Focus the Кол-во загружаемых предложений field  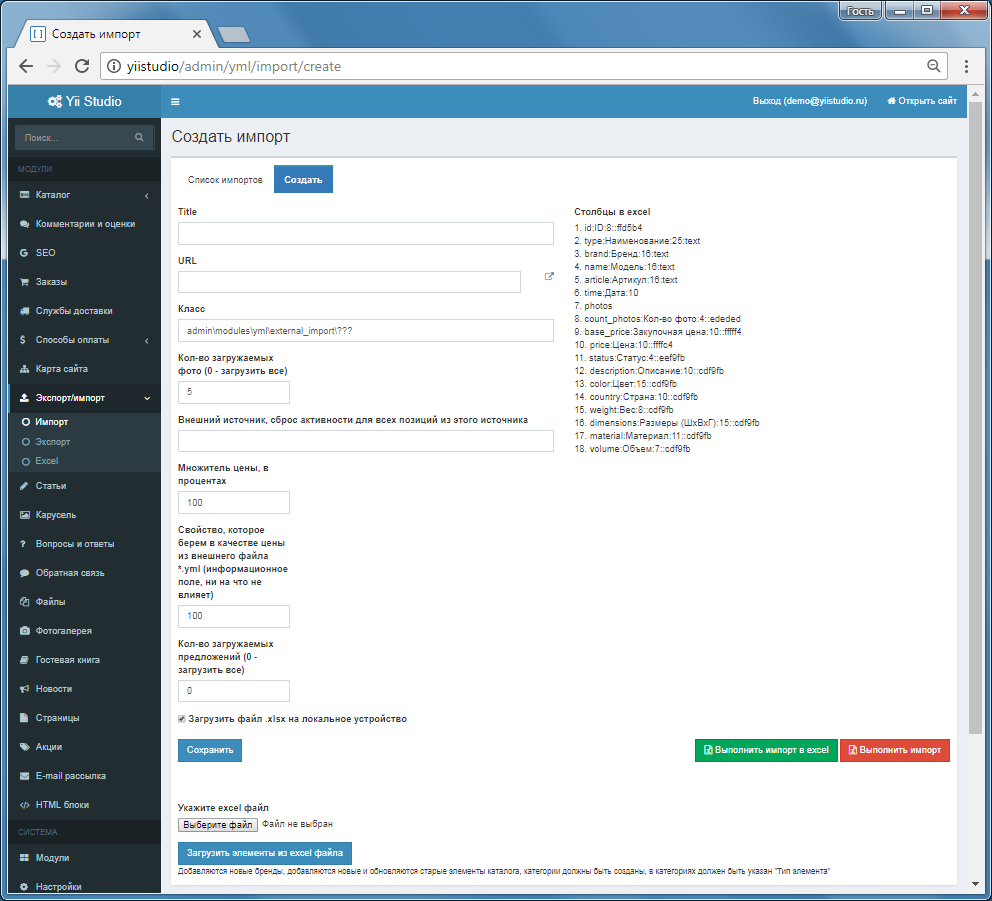click(233, 691)
